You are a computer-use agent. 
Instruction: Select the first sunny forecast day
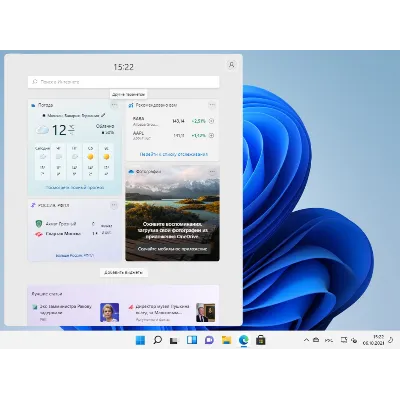click(x=90, y=162)
